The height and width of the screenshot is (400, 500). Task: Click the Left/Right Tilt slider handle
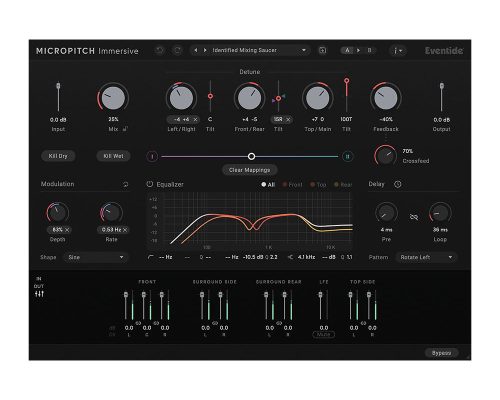[210, 96]
